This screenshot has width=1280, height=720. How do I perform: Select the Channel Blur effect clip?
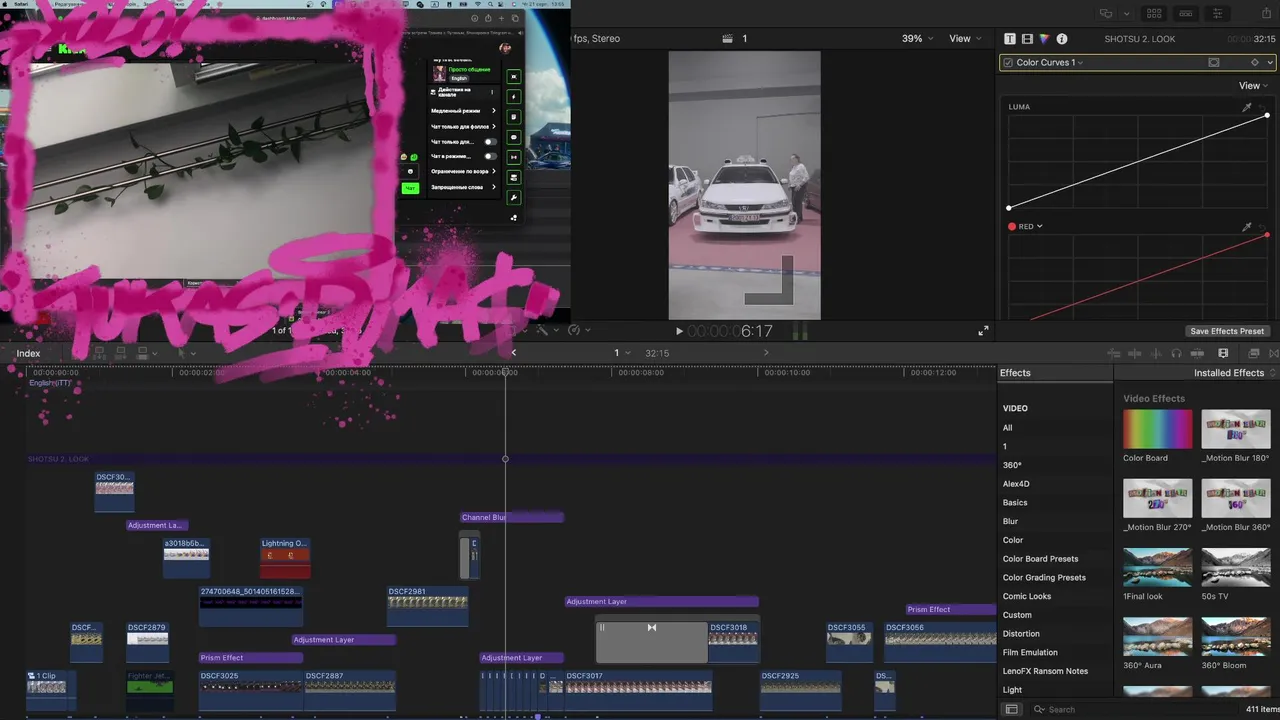tap(512, 518)
